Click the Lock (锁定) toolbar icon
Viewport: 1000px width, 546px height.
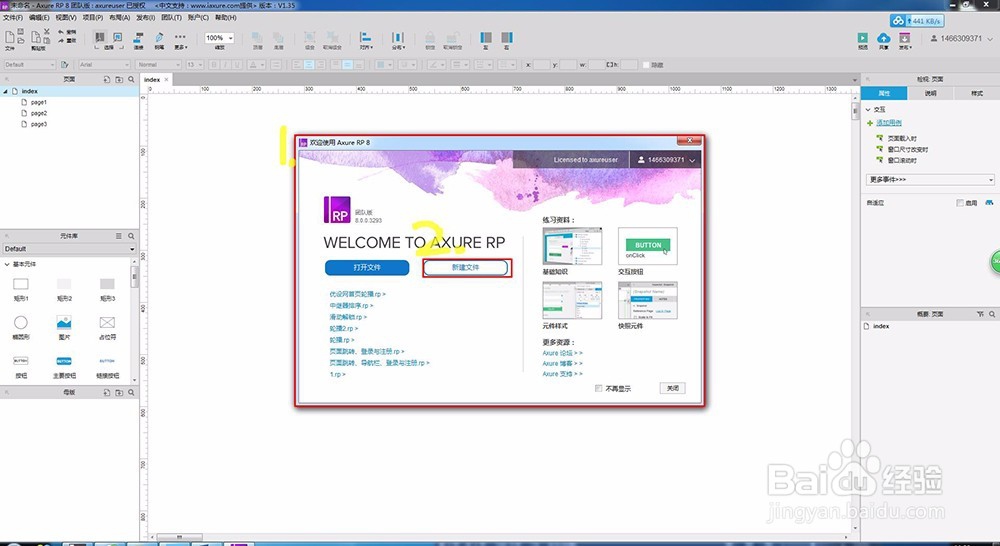pos(430,38)
